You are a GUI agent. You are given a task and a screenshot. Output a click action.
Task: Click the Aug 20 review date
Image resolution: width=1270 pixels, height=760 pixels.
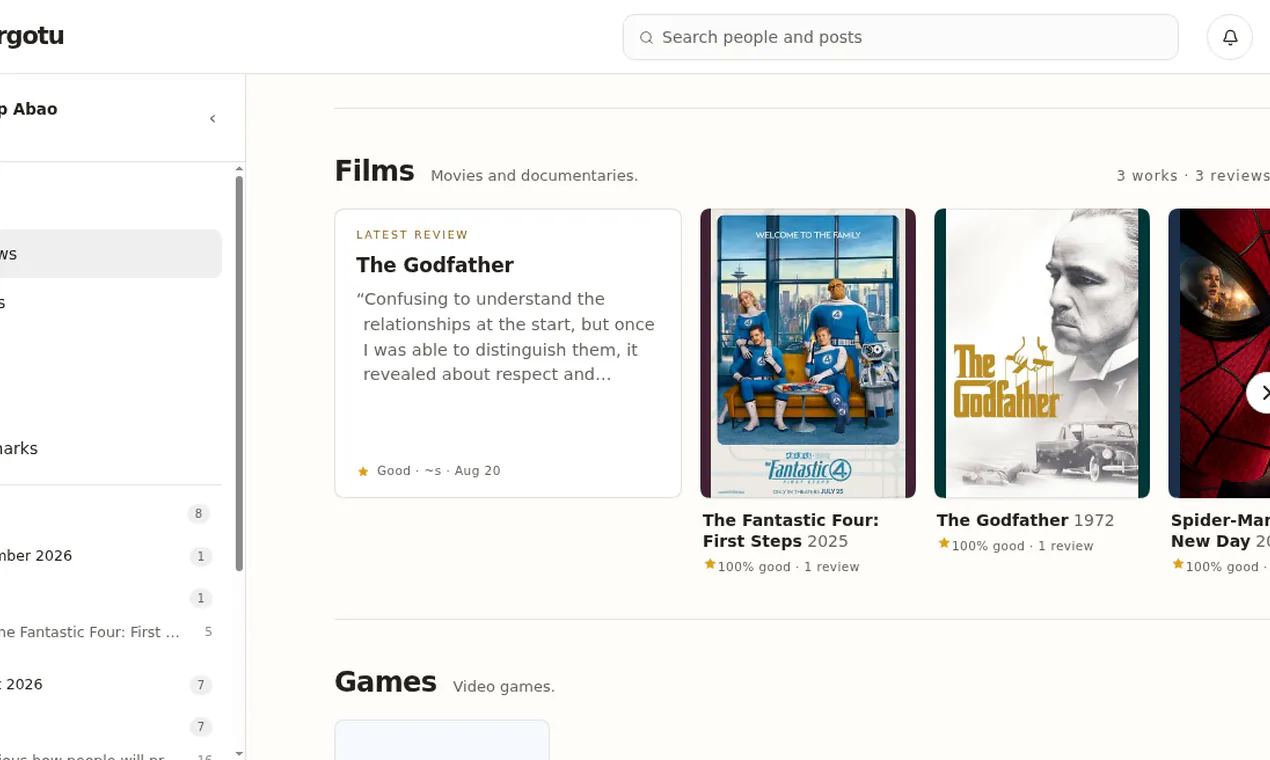pos(477,471)
